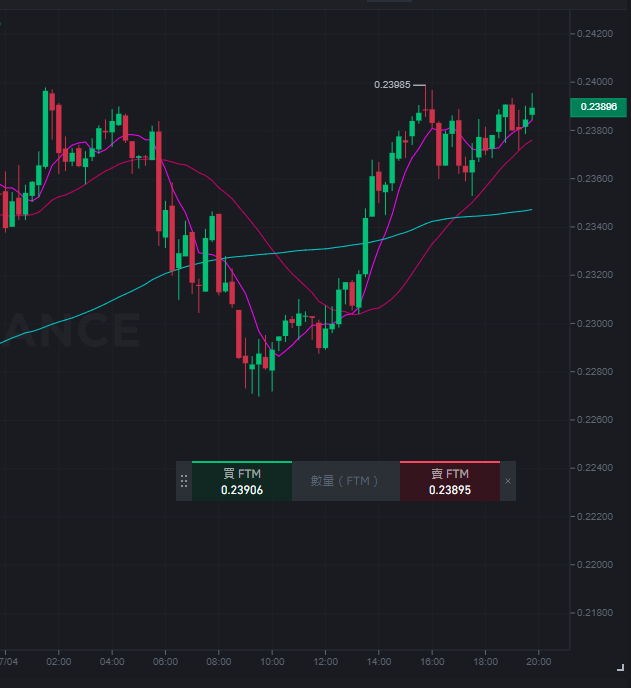Click the chart resize corner icon

pos(620,667)
